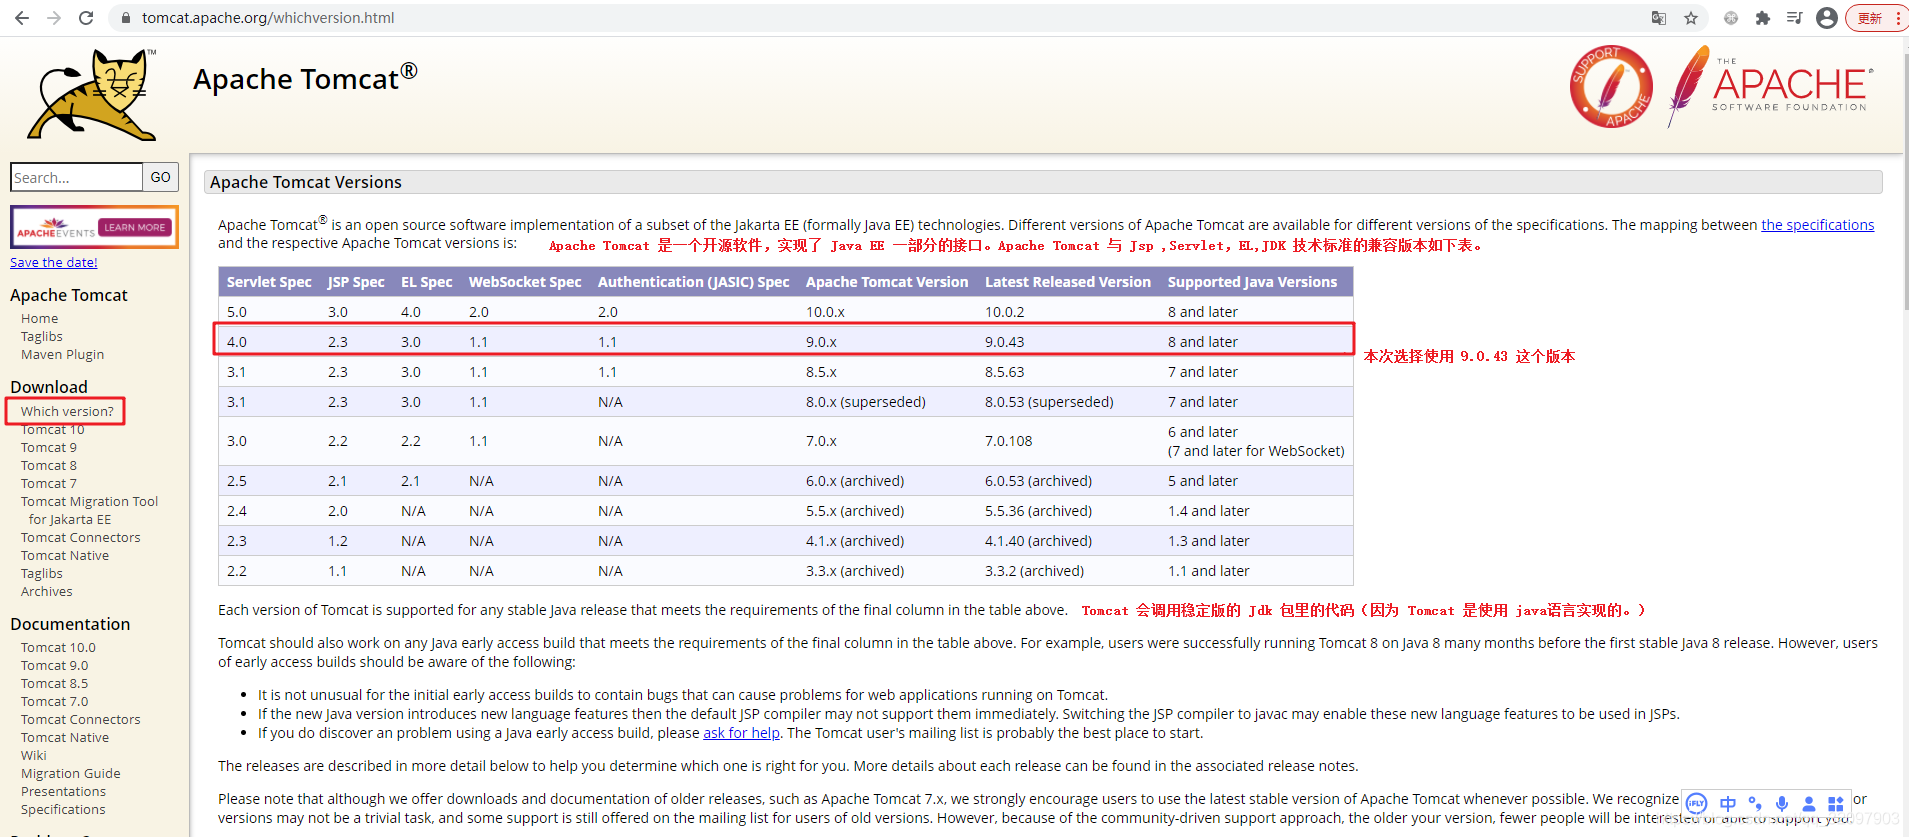
Task: Open Tomcat 8 download page
Action: pyautogui.click(x=49, y=466)
